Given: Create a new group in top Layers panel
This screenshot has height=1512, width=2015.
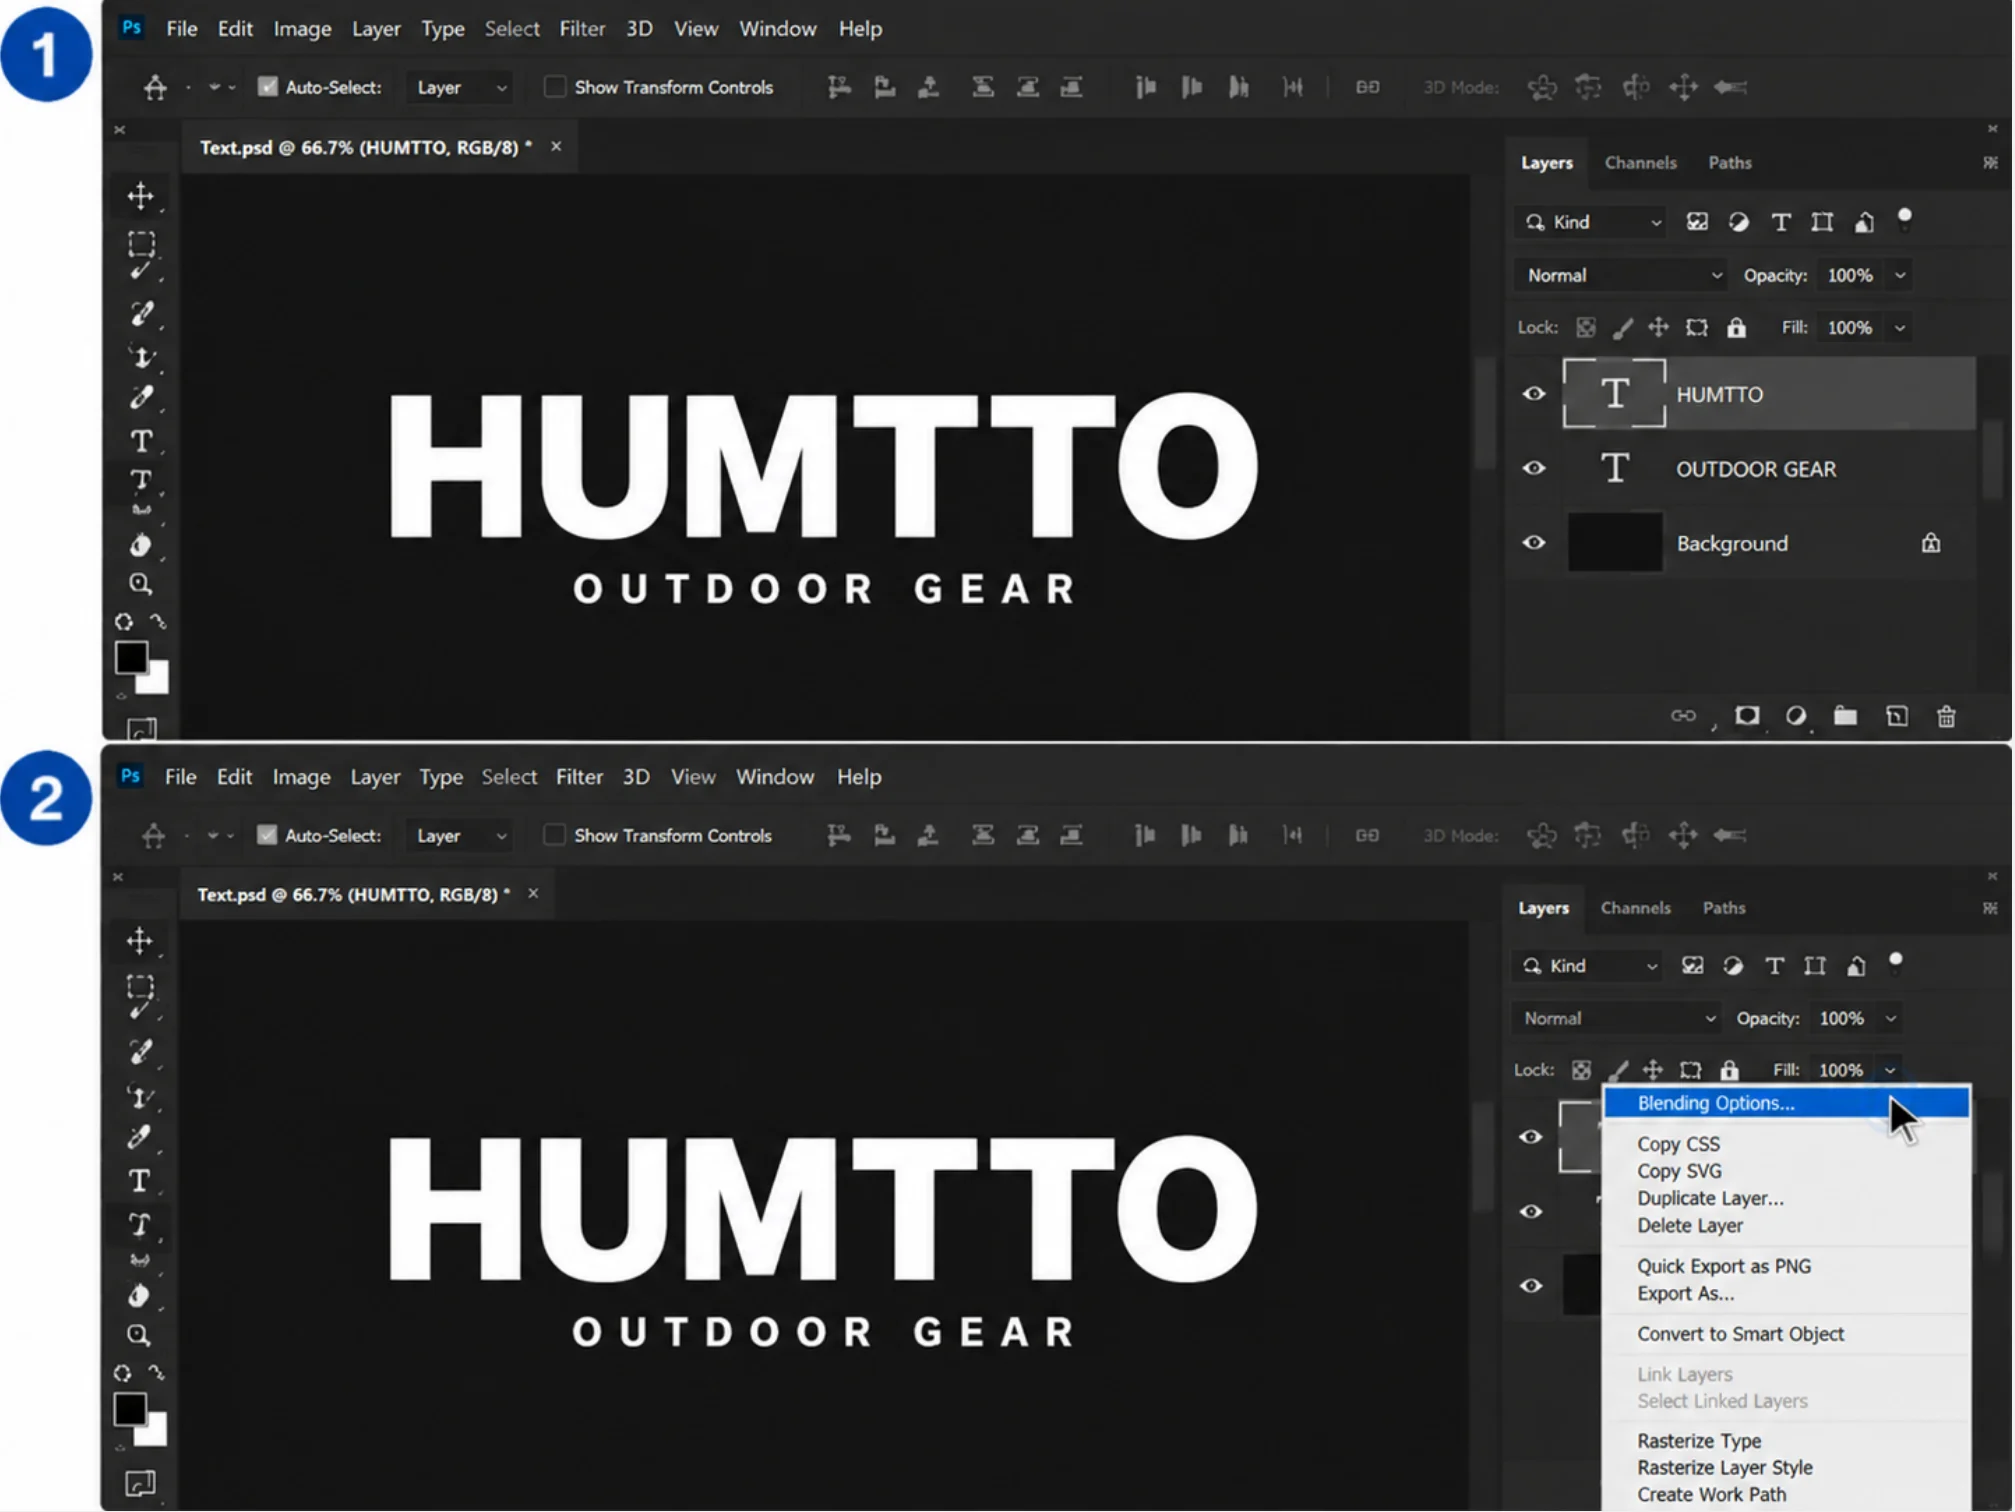Looking at the screenshot, I should click(1846, 716).
